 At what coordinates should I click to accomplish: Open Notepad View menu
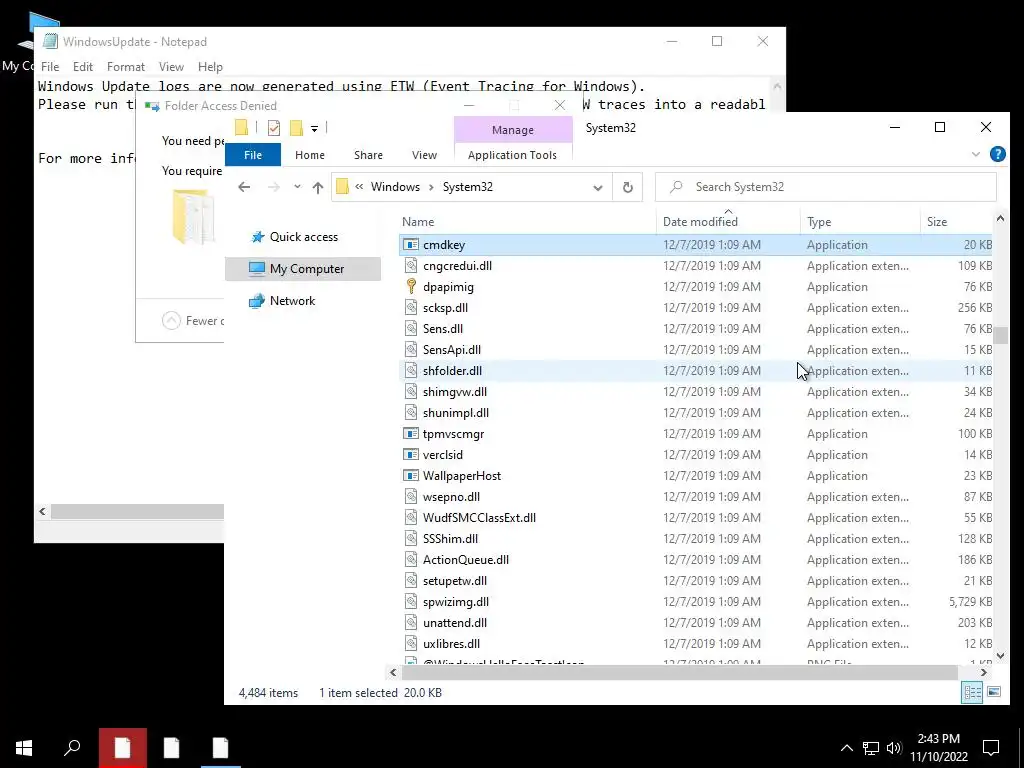(171, 67)
